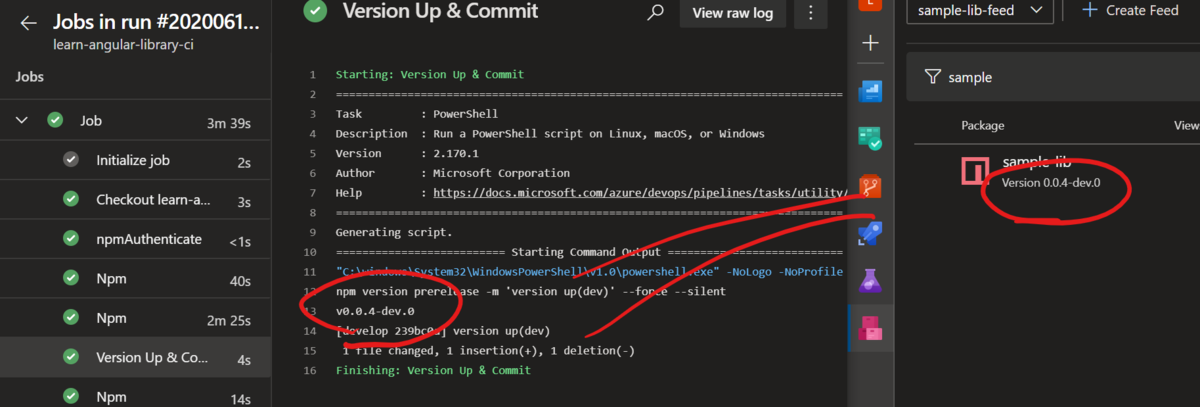Go back using the left arrow
This screenshot has width=1200, height=407.
point(28,23)
